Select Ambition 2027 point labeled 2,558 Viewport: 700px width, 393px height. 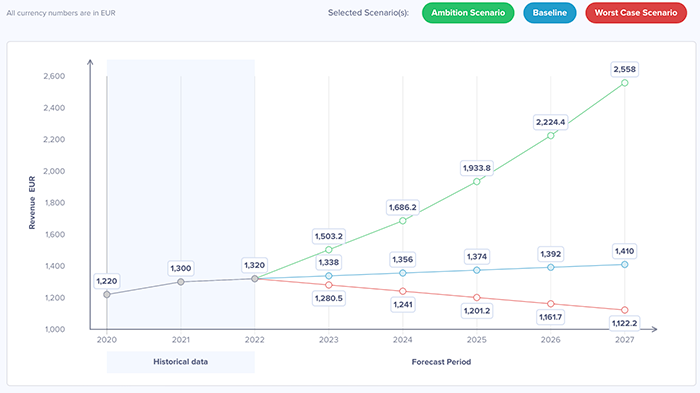click(625, 83)
